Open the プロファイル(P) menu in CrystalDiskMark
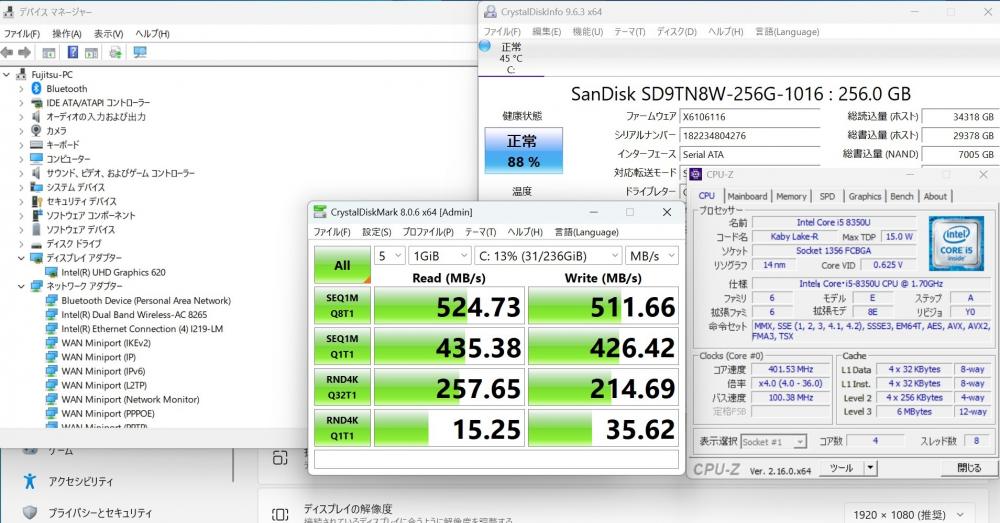This screenshot has width=1000, height=523. [428, 232]
